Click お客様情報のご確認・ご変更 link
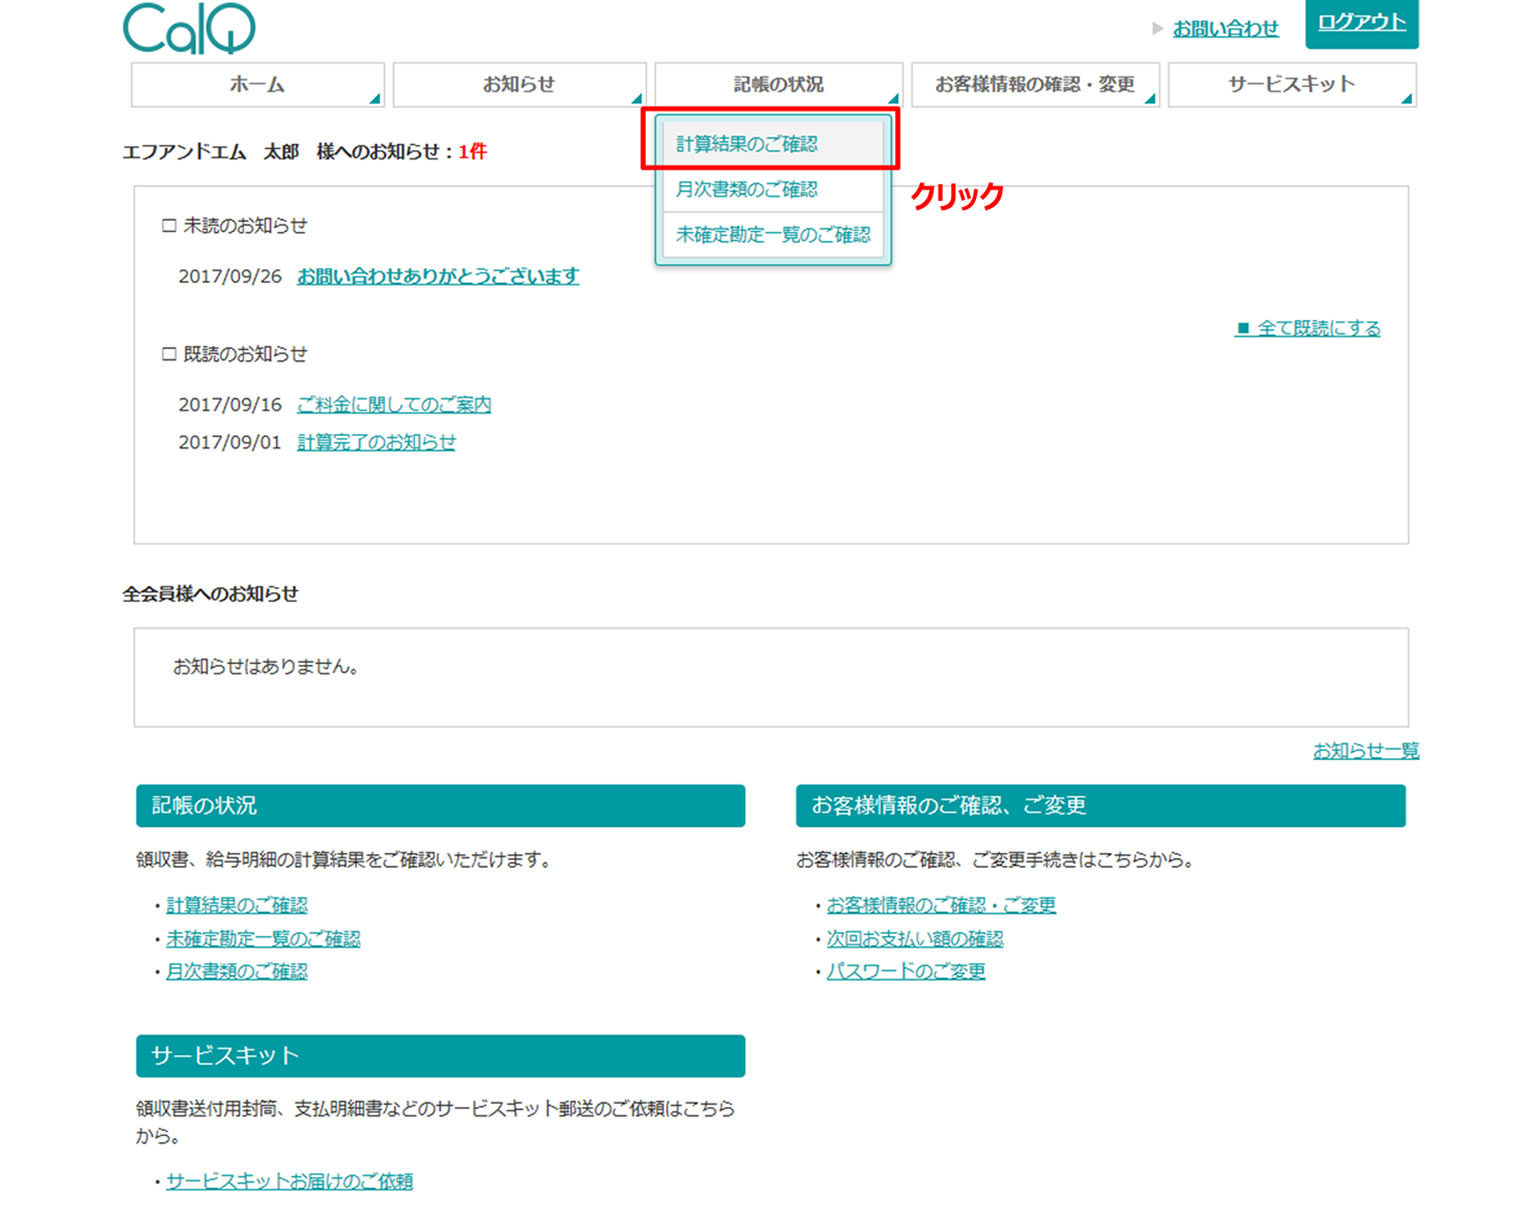Viewport: 1540px width, 1206px height. 941,905
